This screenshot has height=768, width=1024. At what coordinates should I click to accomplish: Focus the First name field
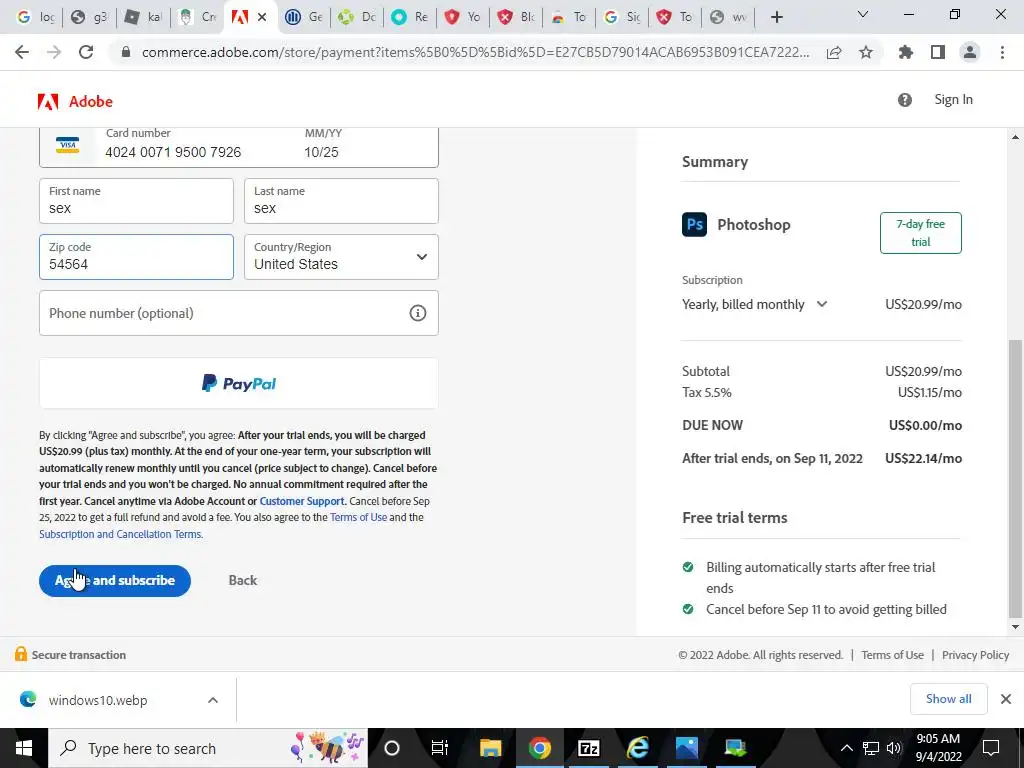pyautogui.click(x=136, y=201)
